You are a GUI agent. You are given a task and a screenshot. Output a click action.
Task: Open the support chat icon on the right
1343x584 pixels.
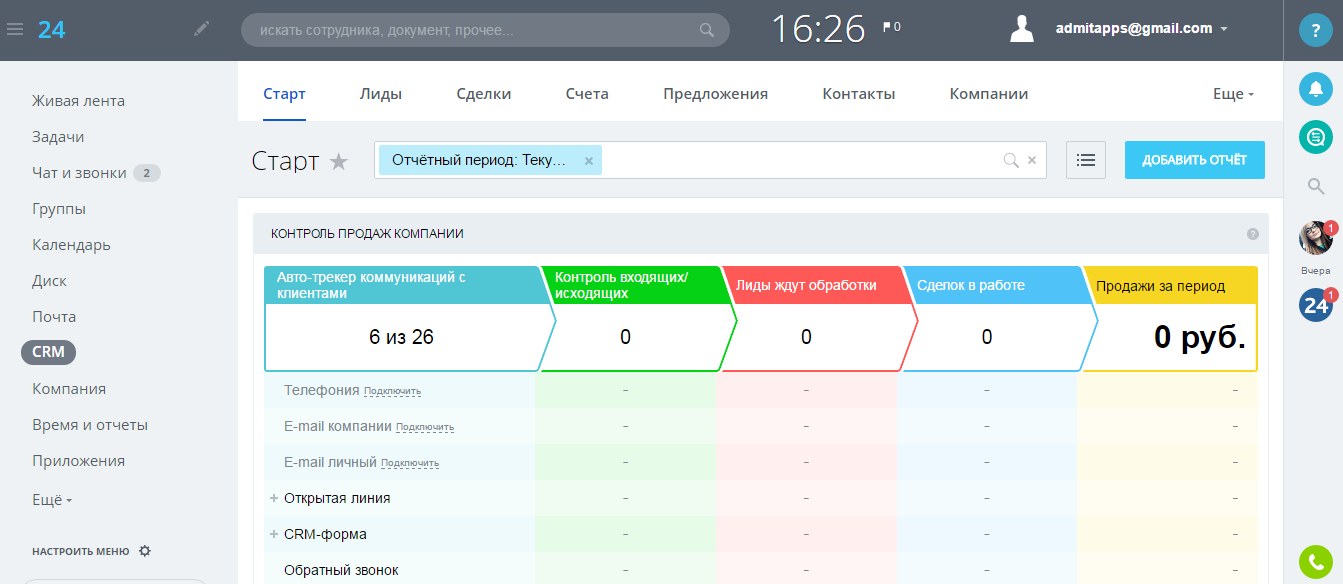1315,137
